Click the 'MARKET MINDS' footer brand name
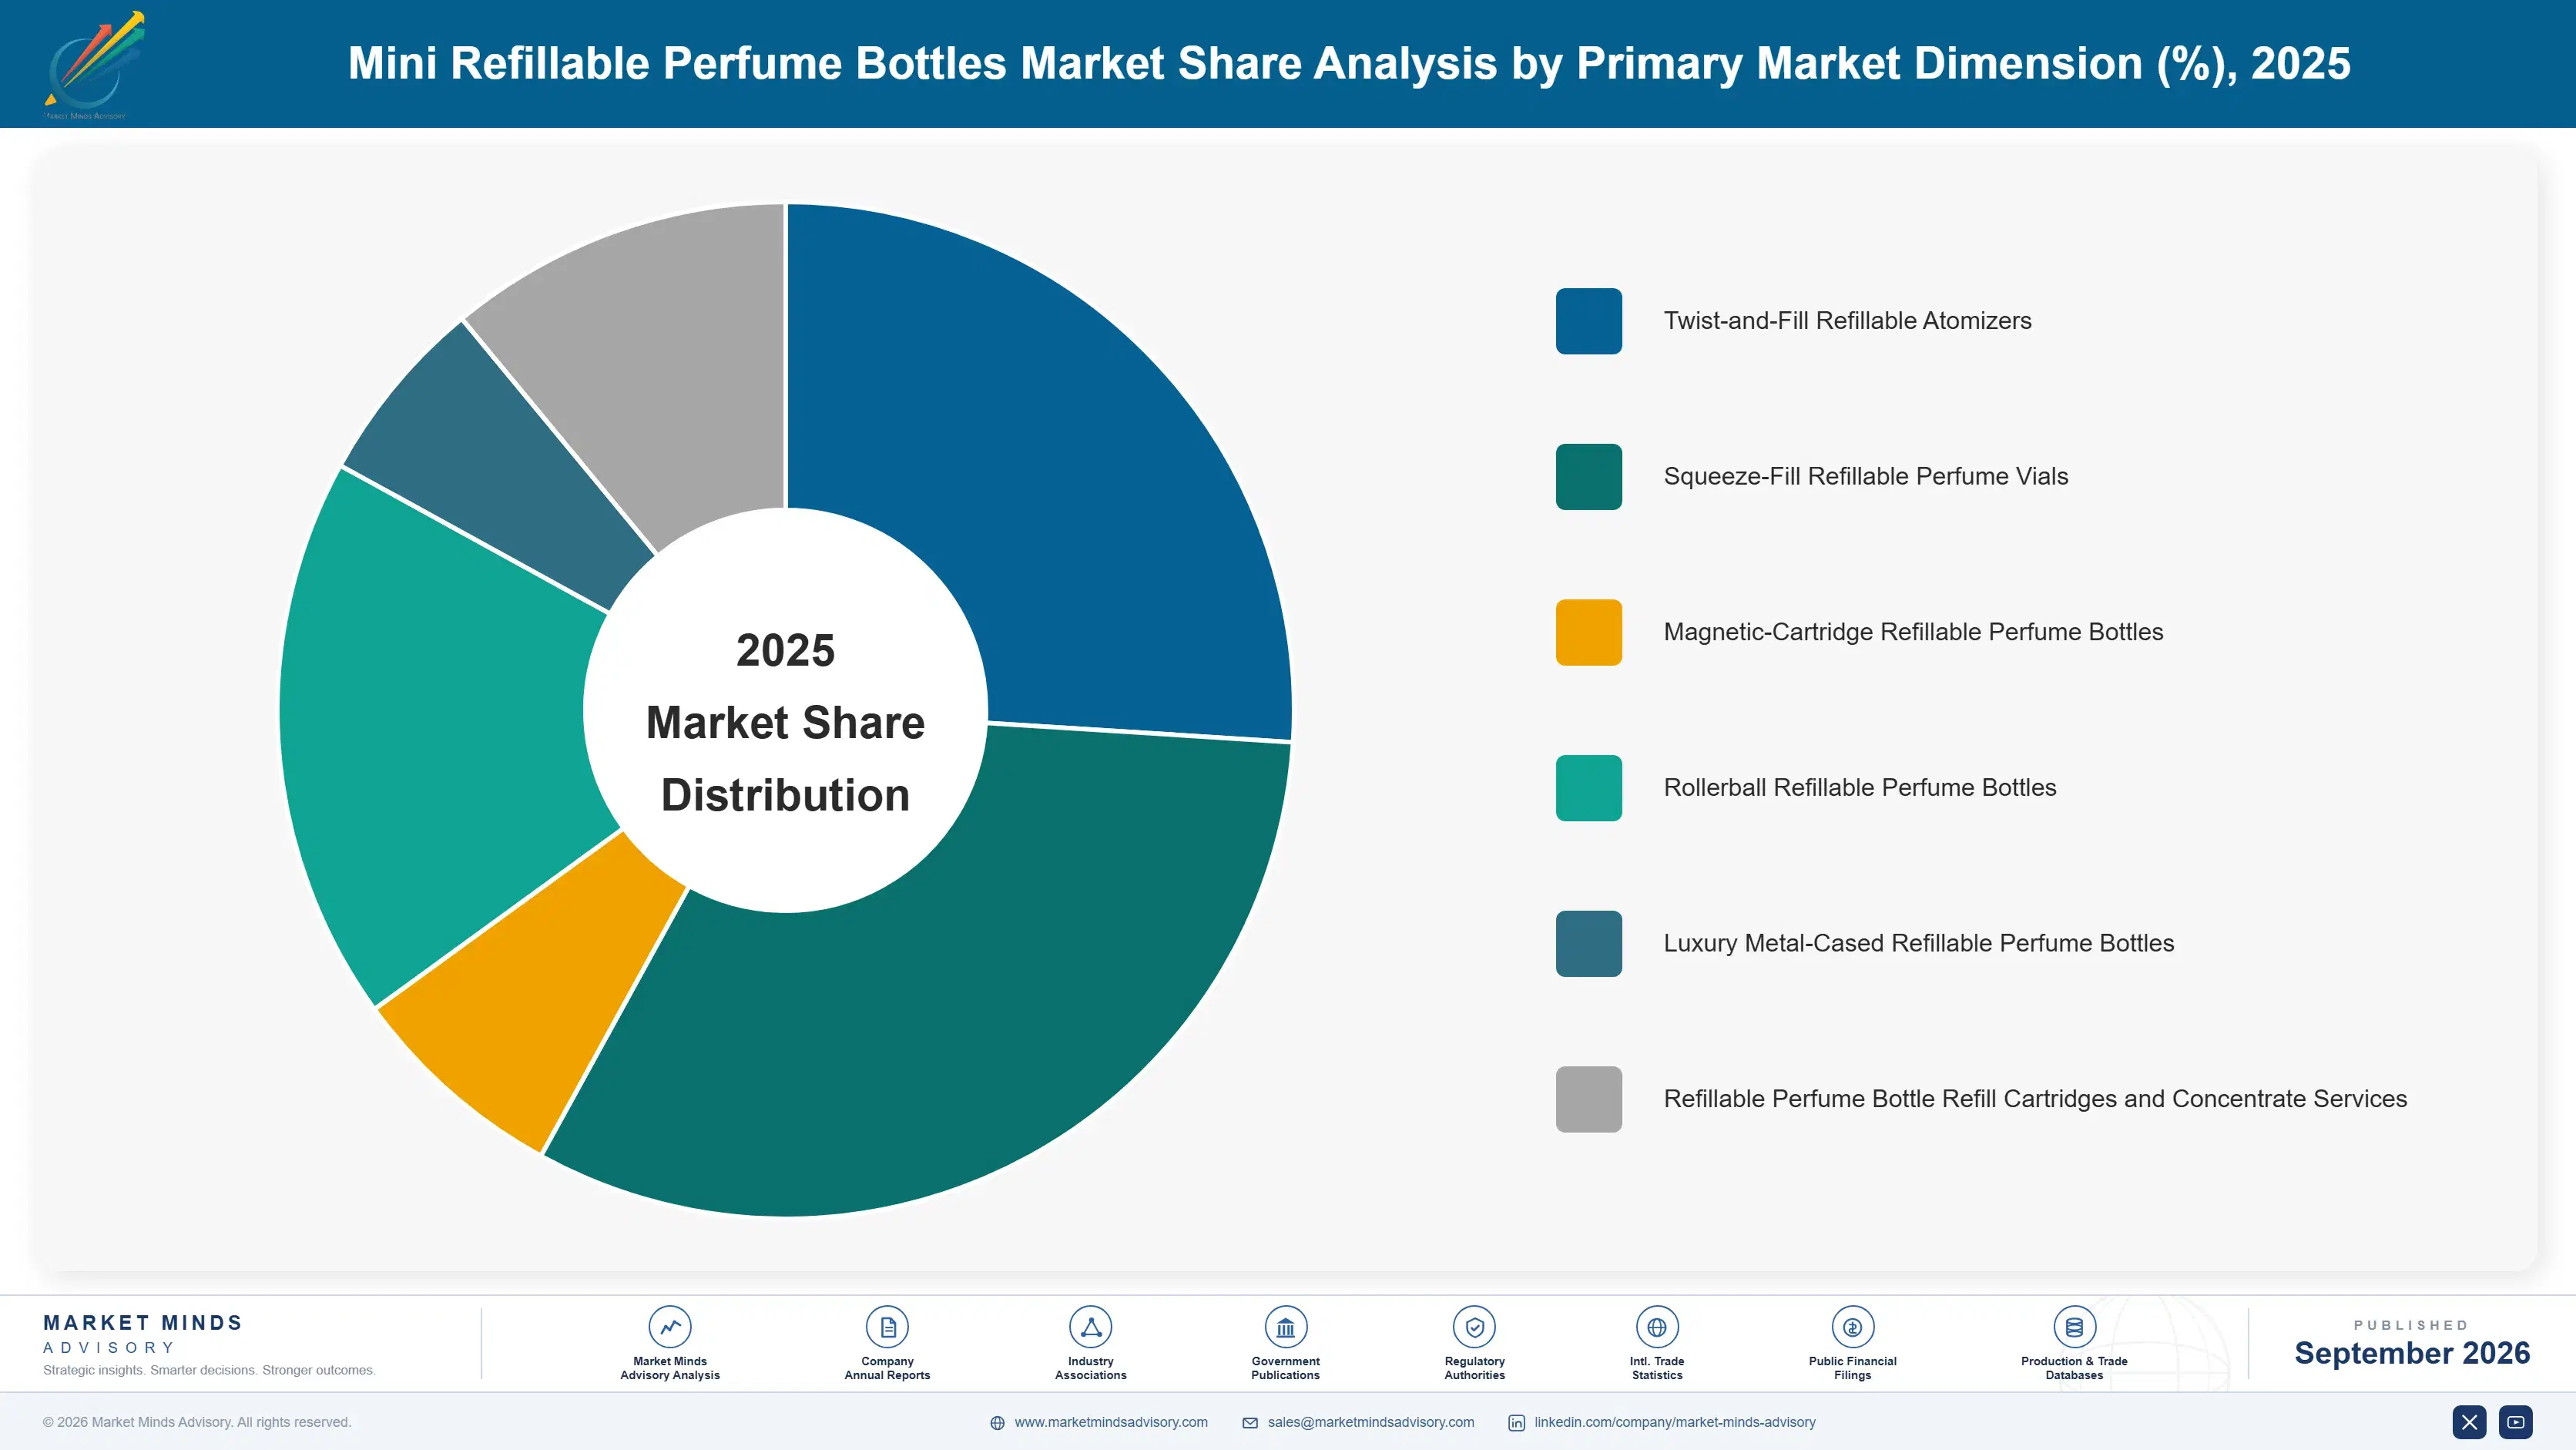Image resolution: width=2576 pixels, height=1450 pixels. click(143, 1323)
